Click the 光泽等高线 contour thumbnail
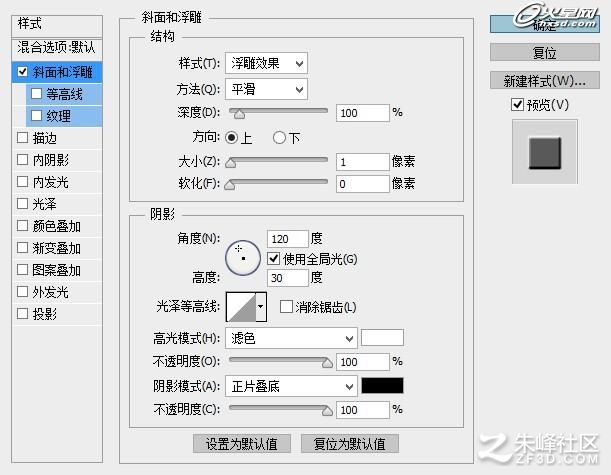The image size is (611, 475). (x=241, y=307)
